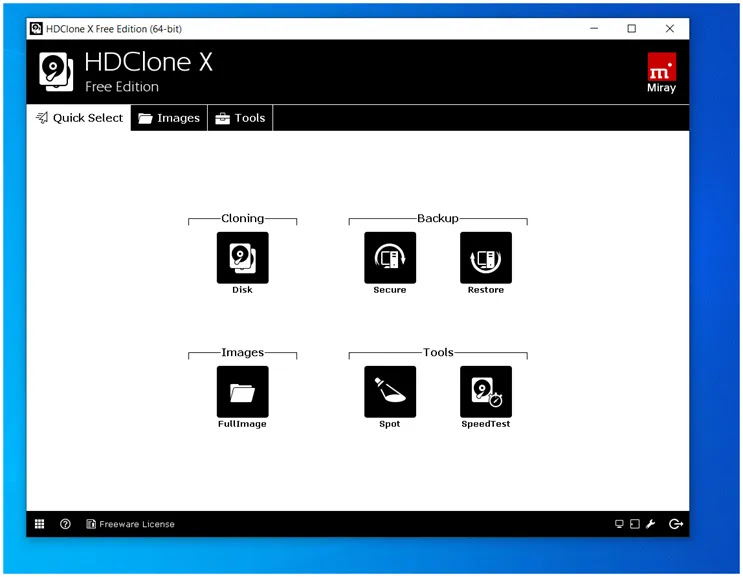Click the HDClone X disk logo
Image resolution: width=743 pixels, height=577 pixels.
click(x=56, y=72)
